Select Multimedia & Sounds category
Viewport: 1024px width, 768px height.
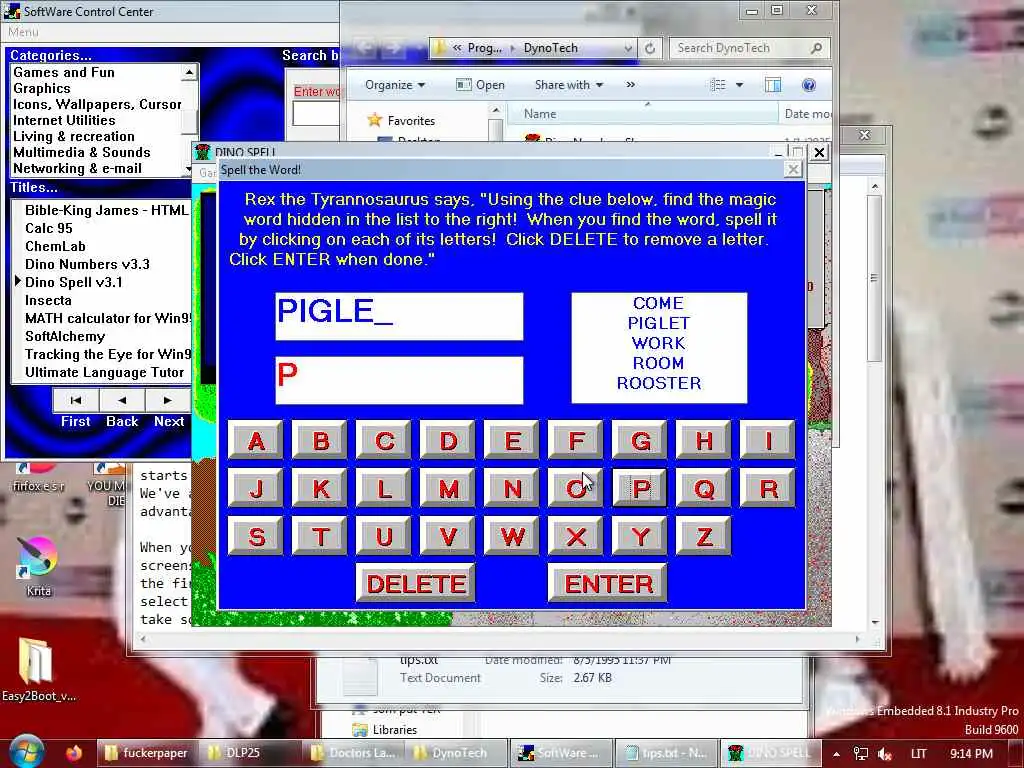point(82,152)
